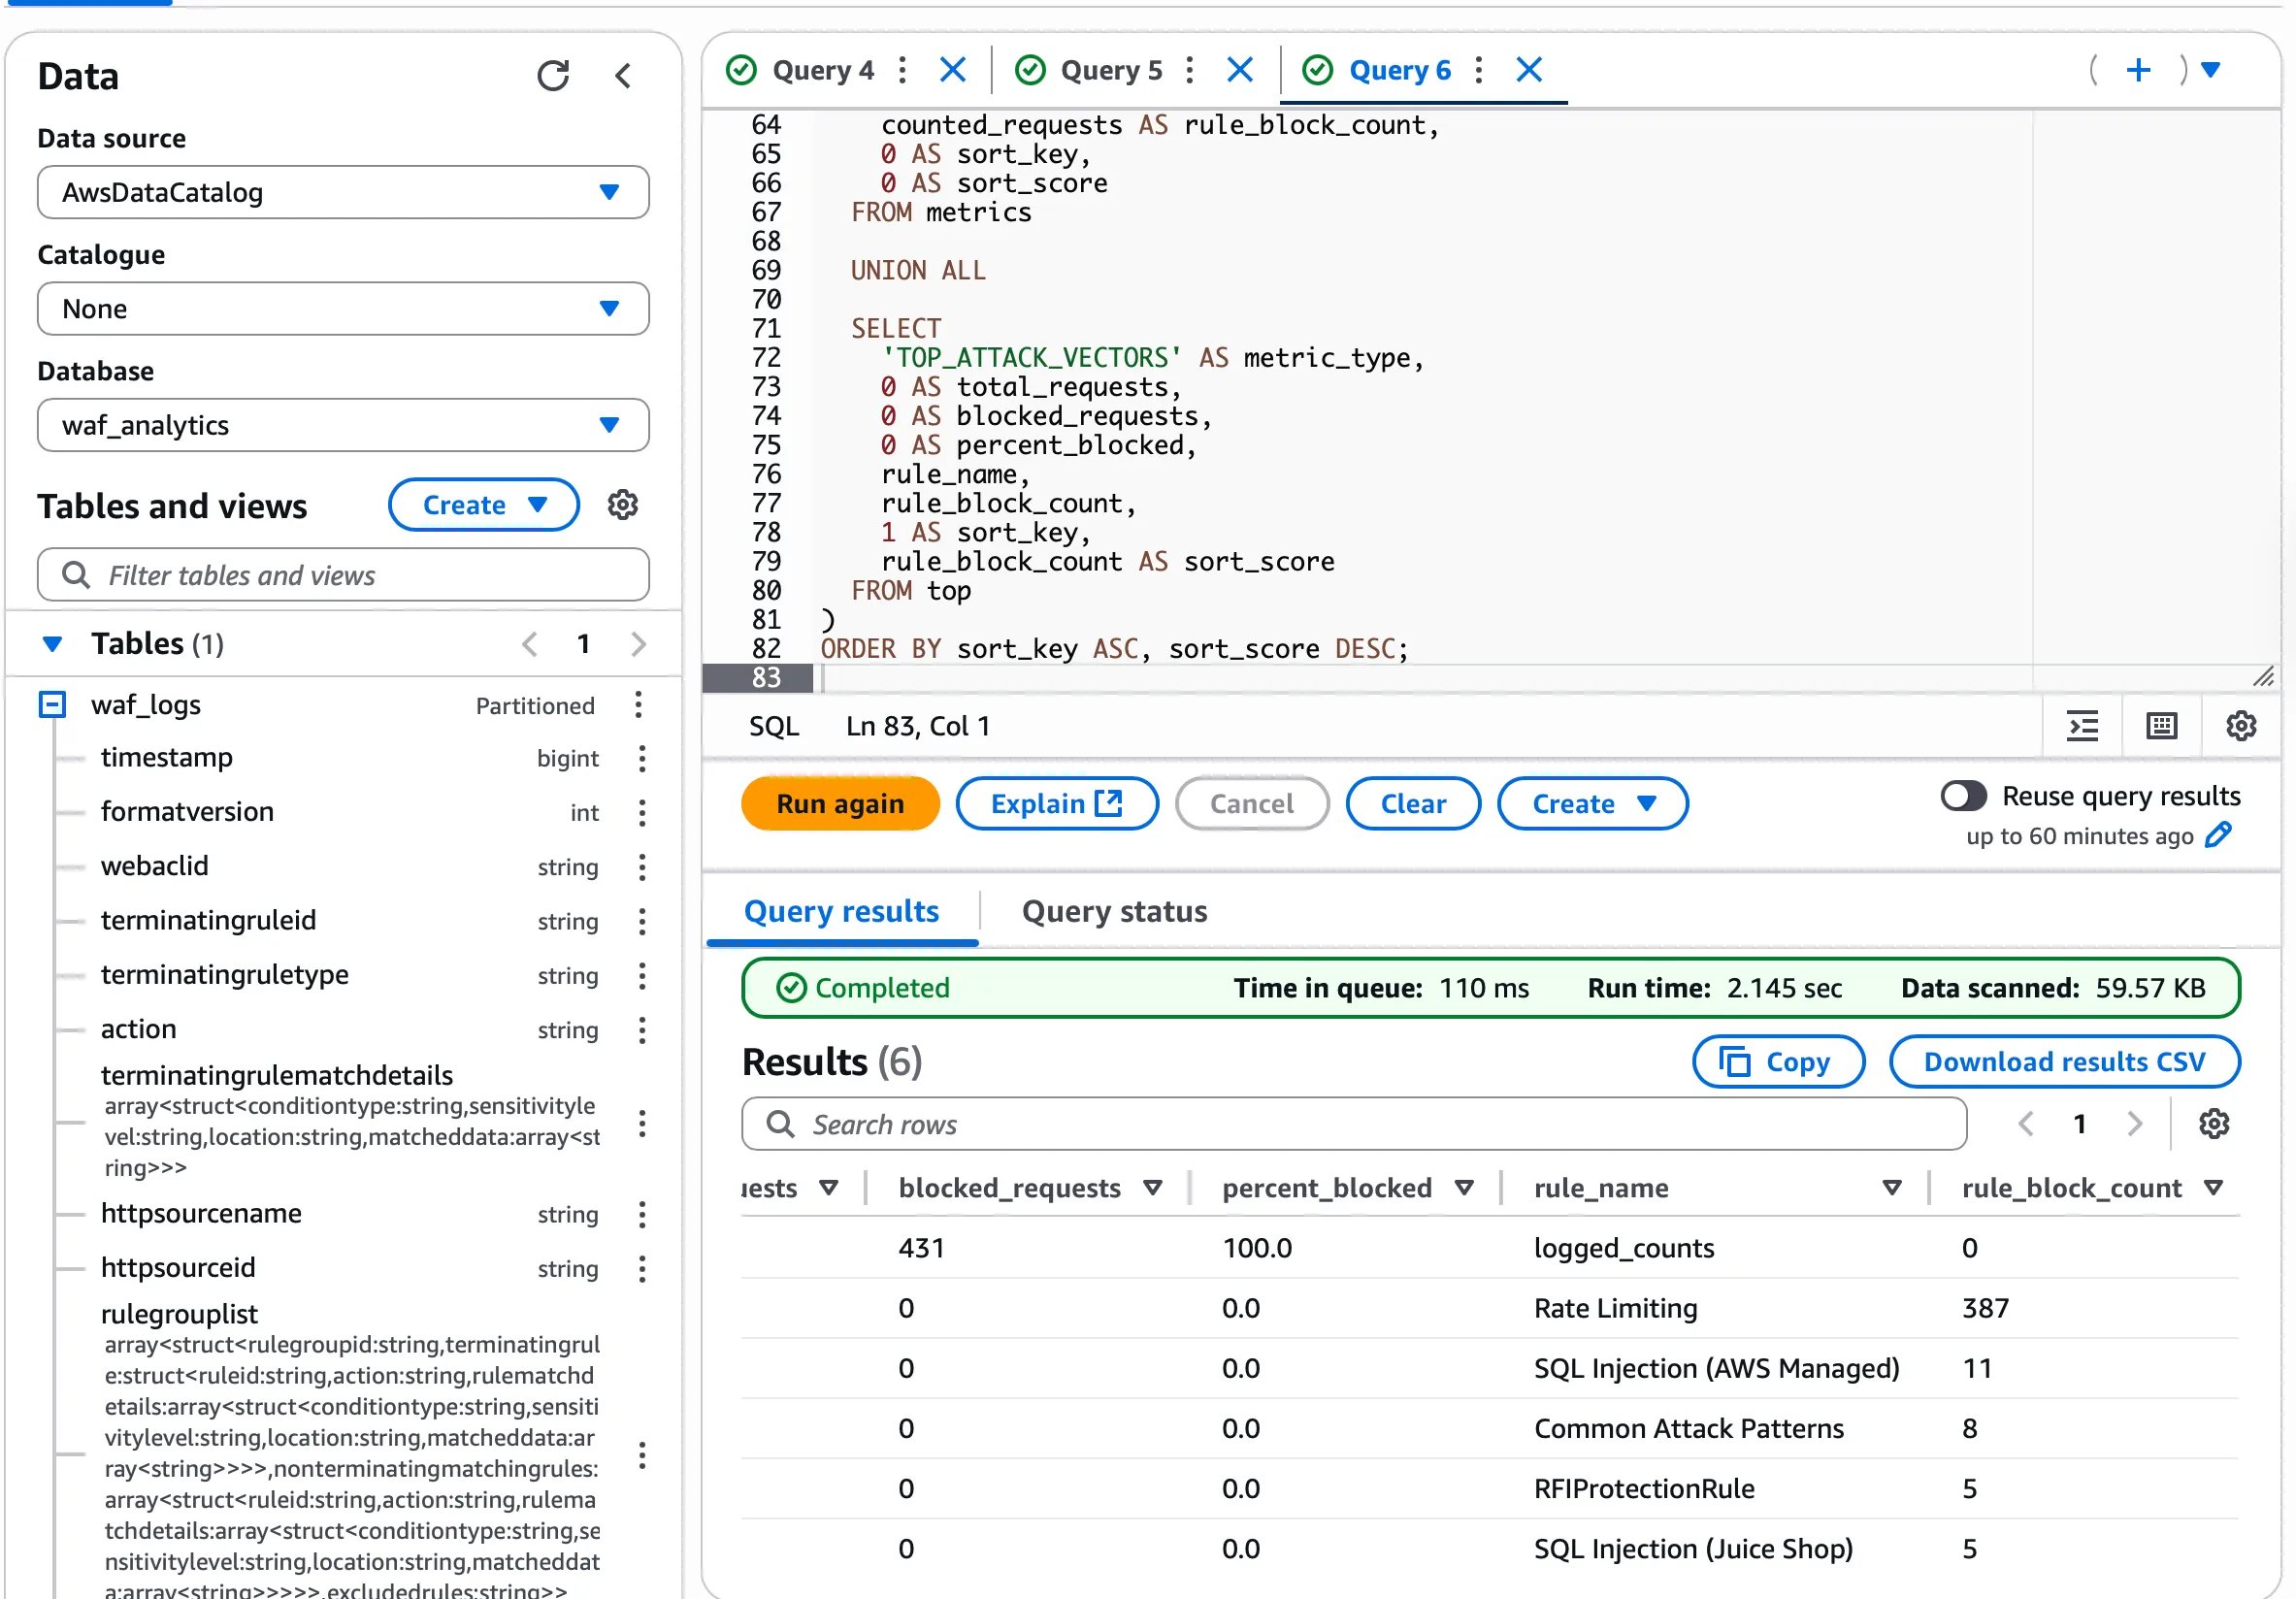The image size is (2296, 1599).
Task: Refresh the Data panel
Action: click(x=553, y=76)
